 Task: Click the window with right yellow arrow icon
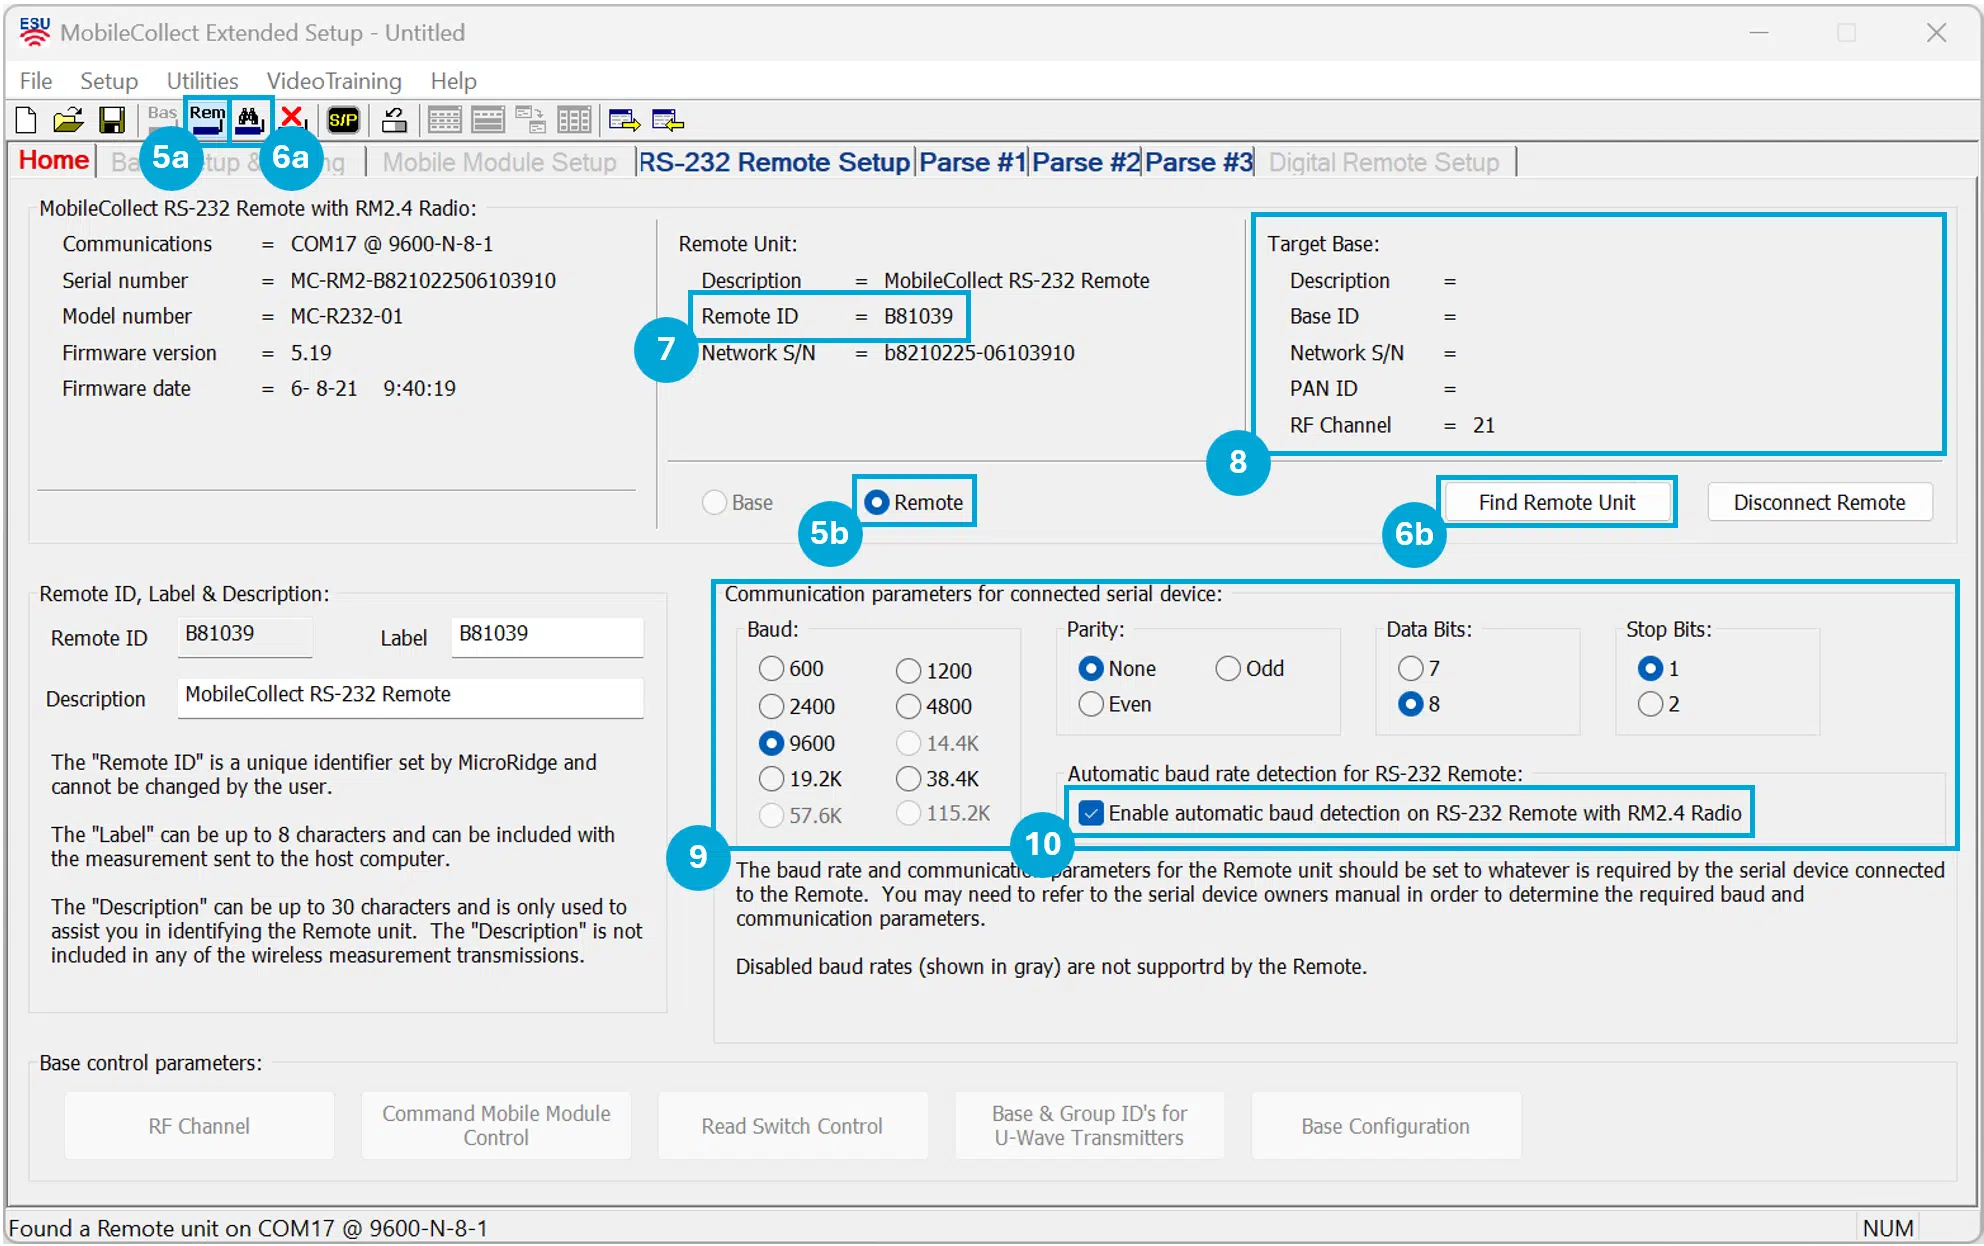coord(625,121)
